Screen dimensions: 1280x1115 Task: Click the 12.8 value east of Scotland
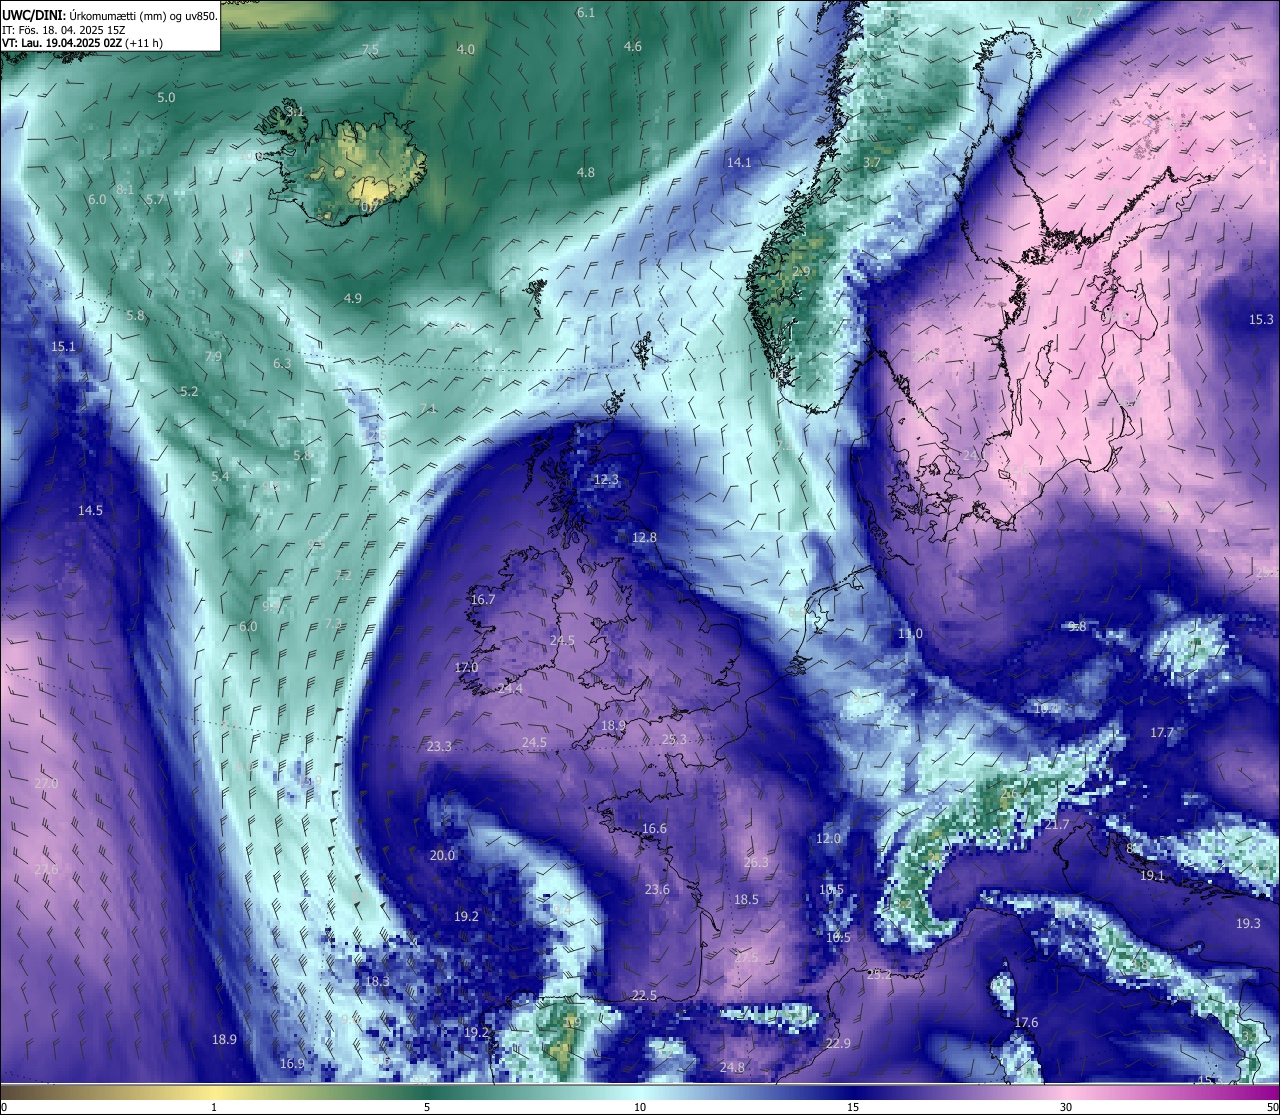tap(645, 537)
